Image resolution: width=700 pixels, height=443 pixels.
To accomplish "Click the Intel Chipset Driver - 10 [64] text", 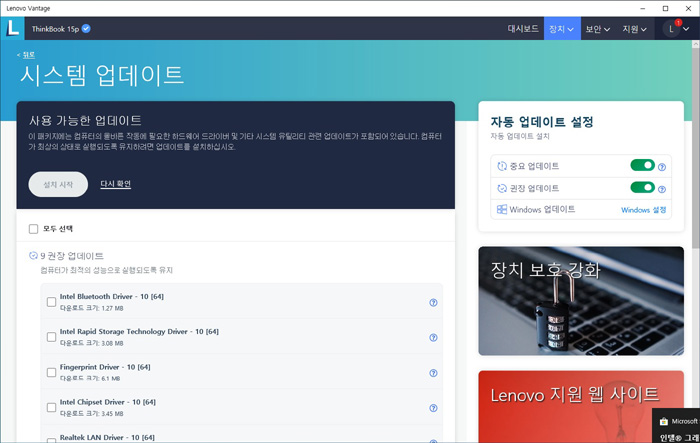I will tap(108, 402).
